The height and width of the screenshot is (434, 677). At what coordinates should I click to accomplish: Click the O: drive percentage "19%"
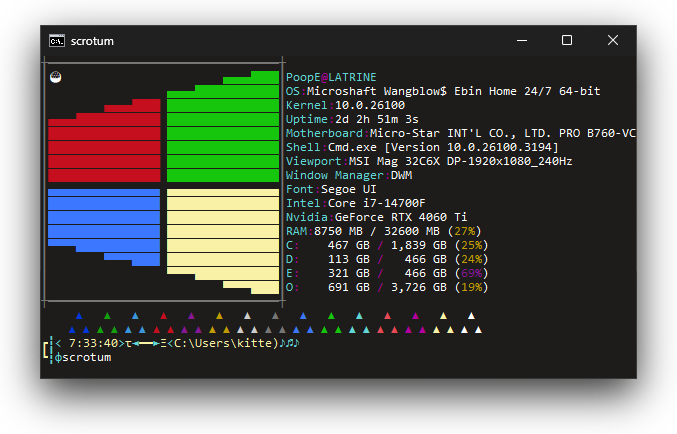coord(471,287)
